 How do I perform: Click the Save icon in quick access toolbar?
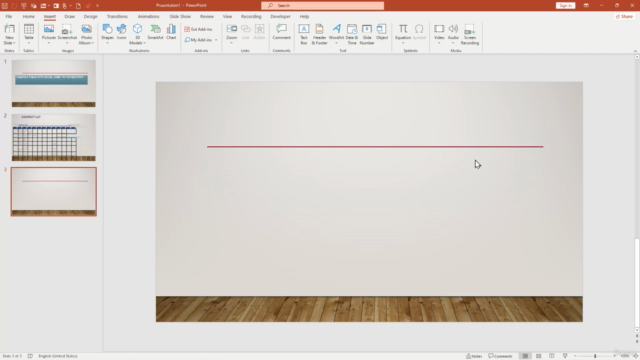point(5,6)
